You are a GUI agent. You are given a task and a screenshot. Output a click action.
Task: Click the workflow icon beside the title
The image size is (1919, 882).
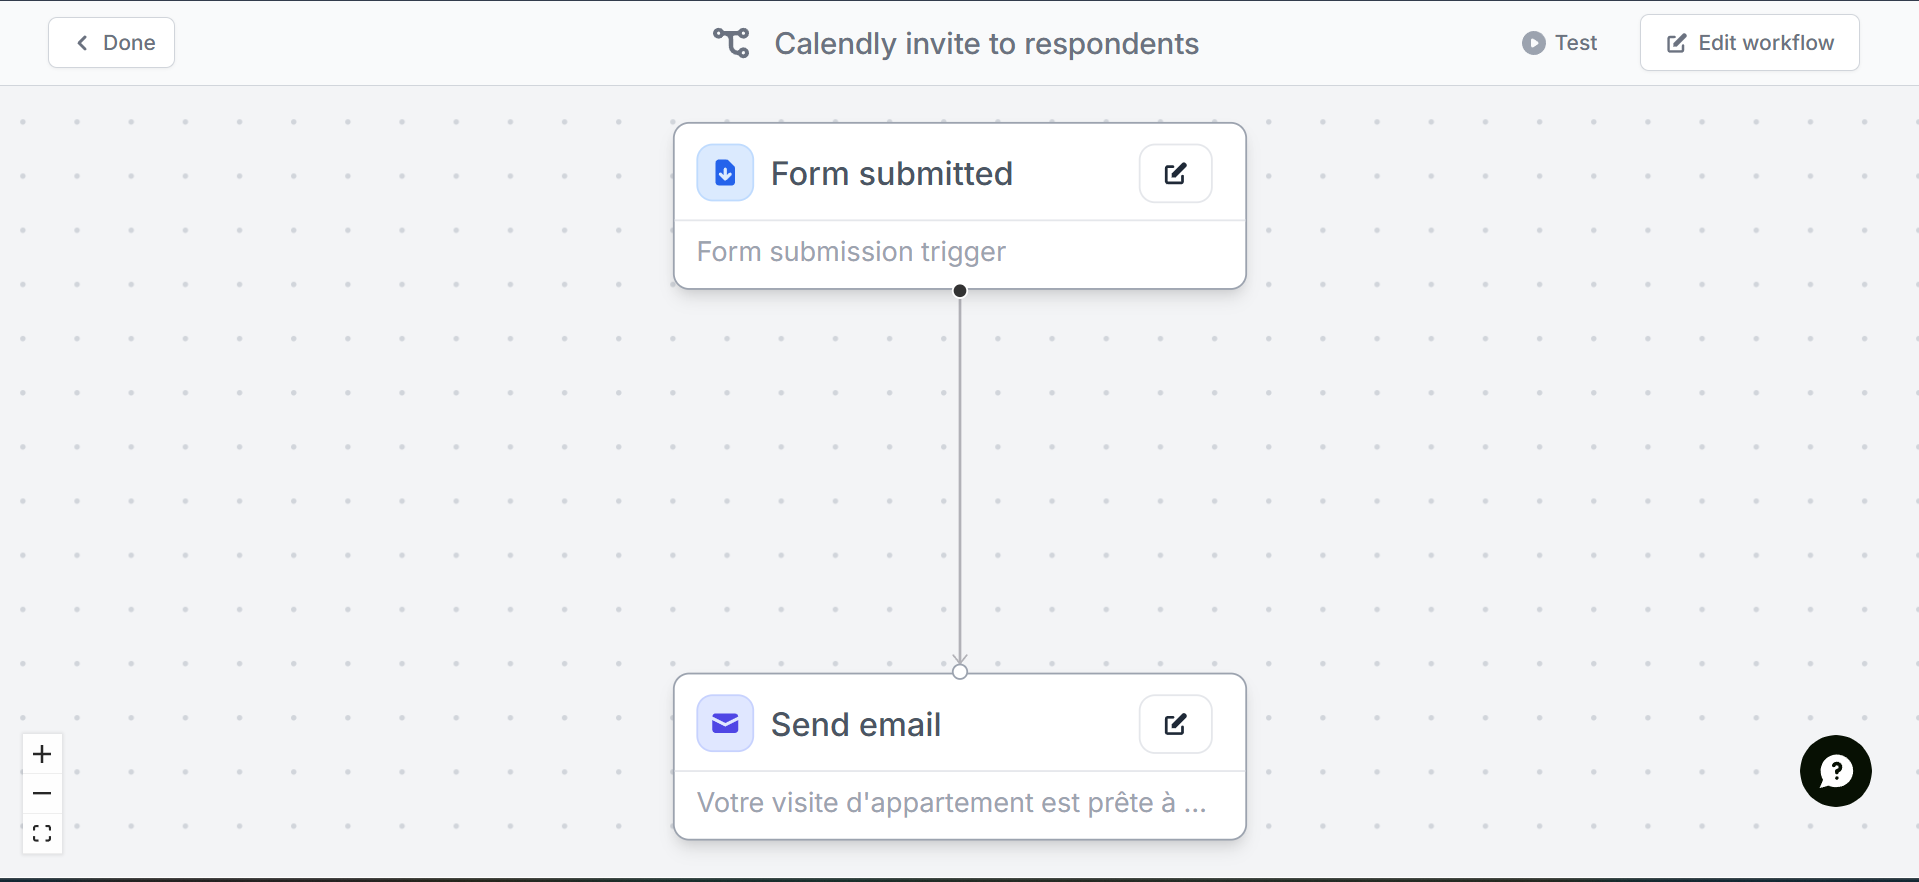point(731,43)
